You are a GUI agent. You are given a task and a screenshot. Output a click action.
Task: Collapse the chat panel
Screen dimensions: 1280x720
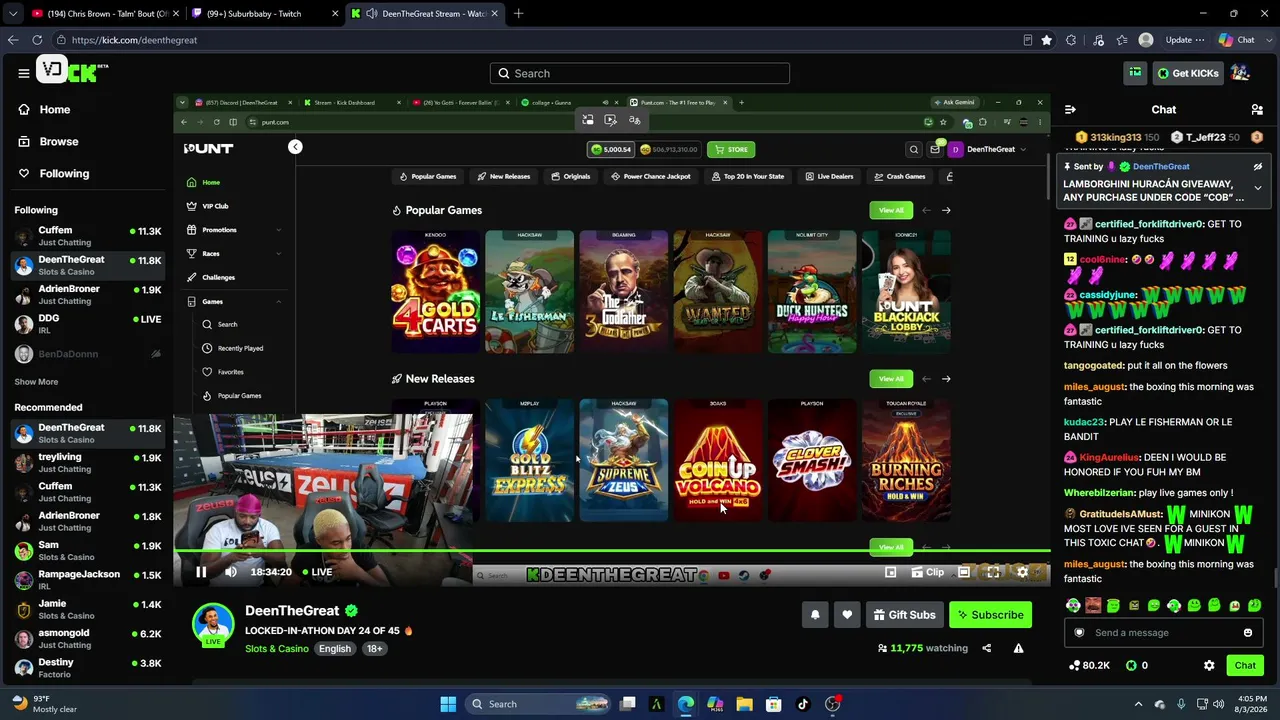coord(1070,109)
